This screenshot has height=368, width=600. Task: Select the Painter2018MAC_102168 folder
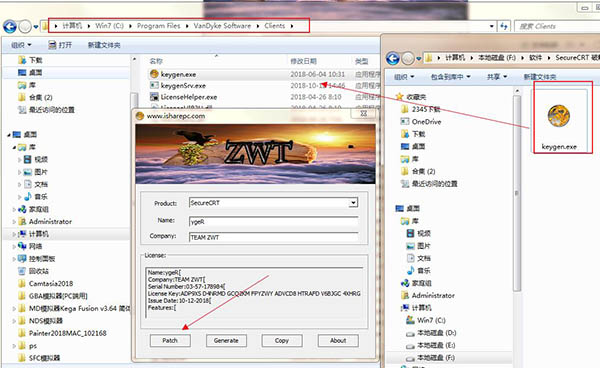point(62,333)
